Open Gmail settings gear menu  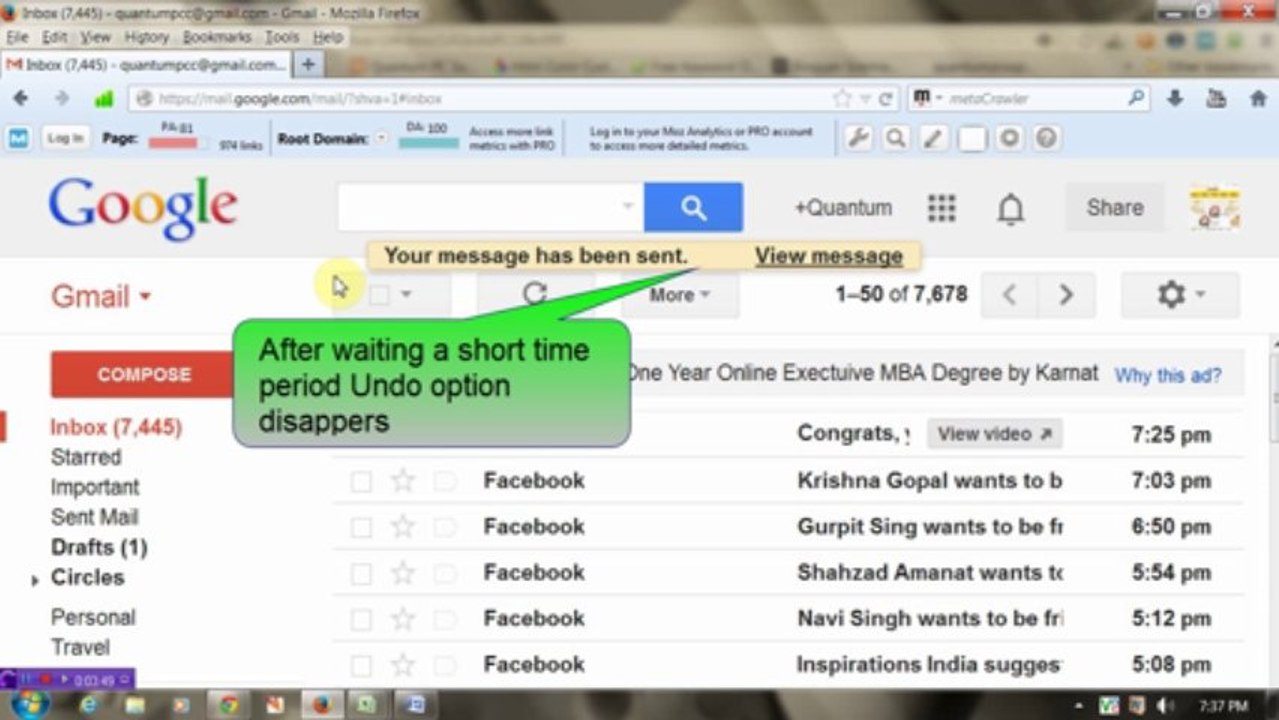pyautogui.click(x=1180, y=295)
